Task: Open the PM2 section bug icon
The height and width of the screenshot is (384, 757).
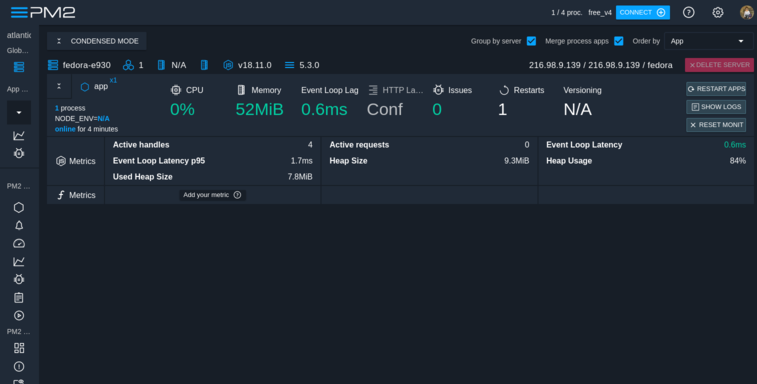Action: tap(19, 279)
